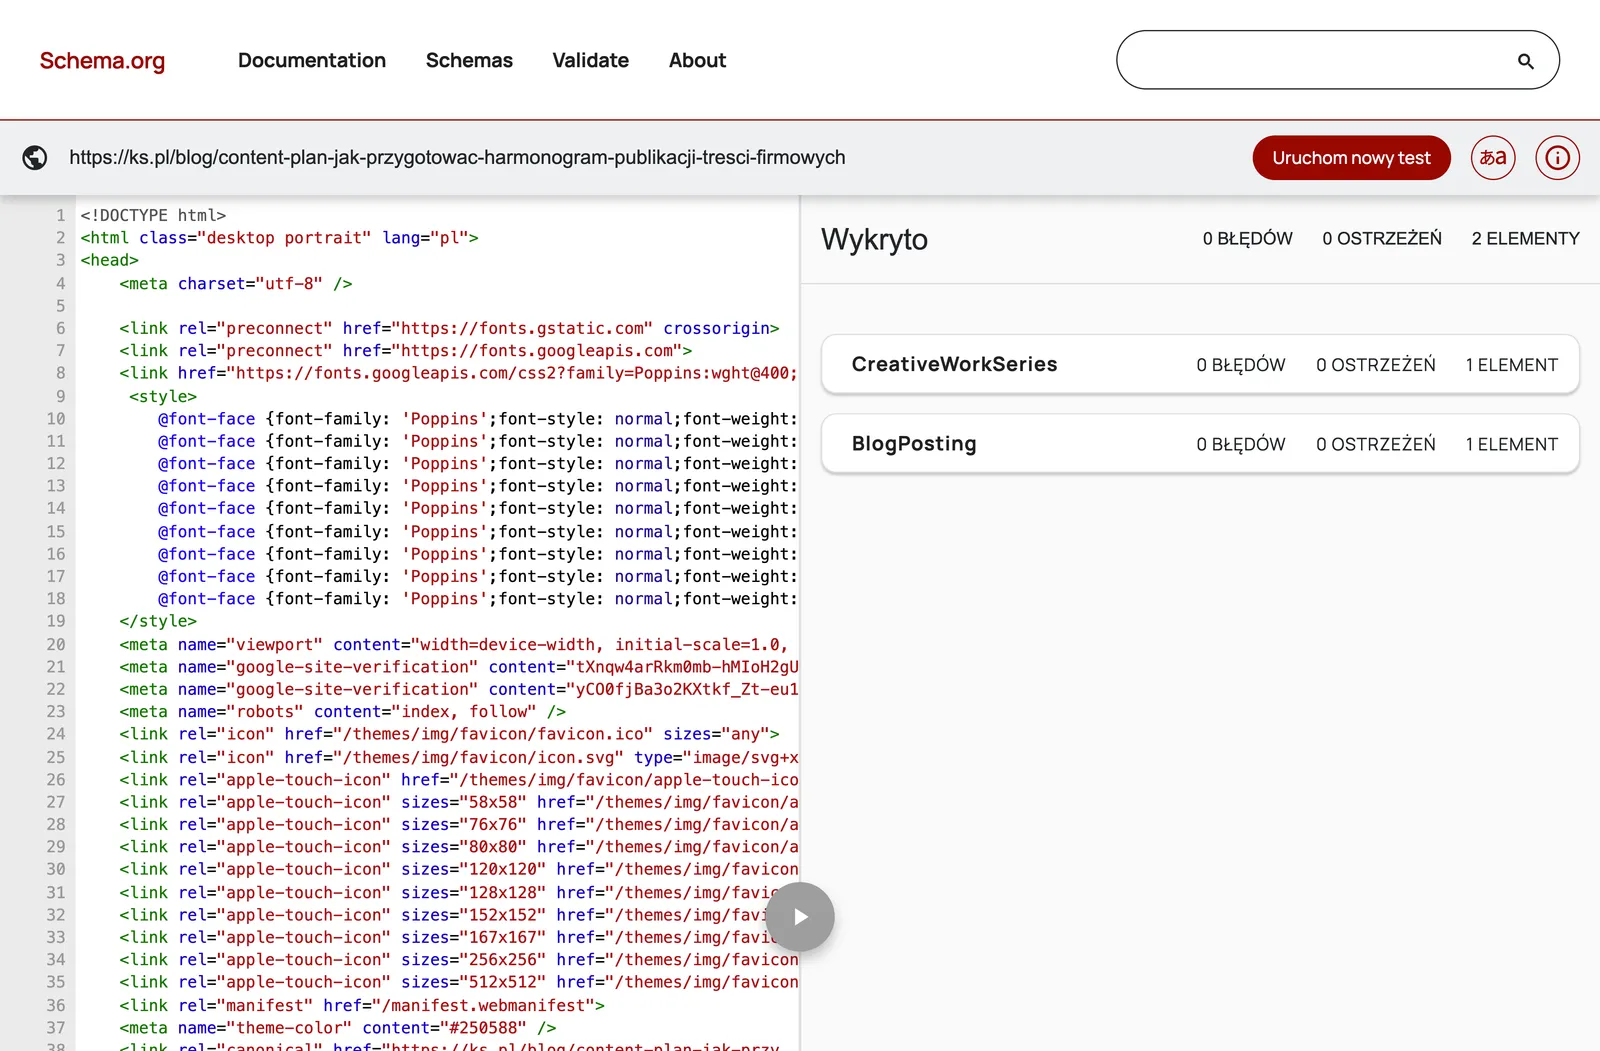Image resolution: width=1600 pixels, height=1051 pixels.
Task: Go to the Schema.org home logo
Action: (x=102, y=61)
